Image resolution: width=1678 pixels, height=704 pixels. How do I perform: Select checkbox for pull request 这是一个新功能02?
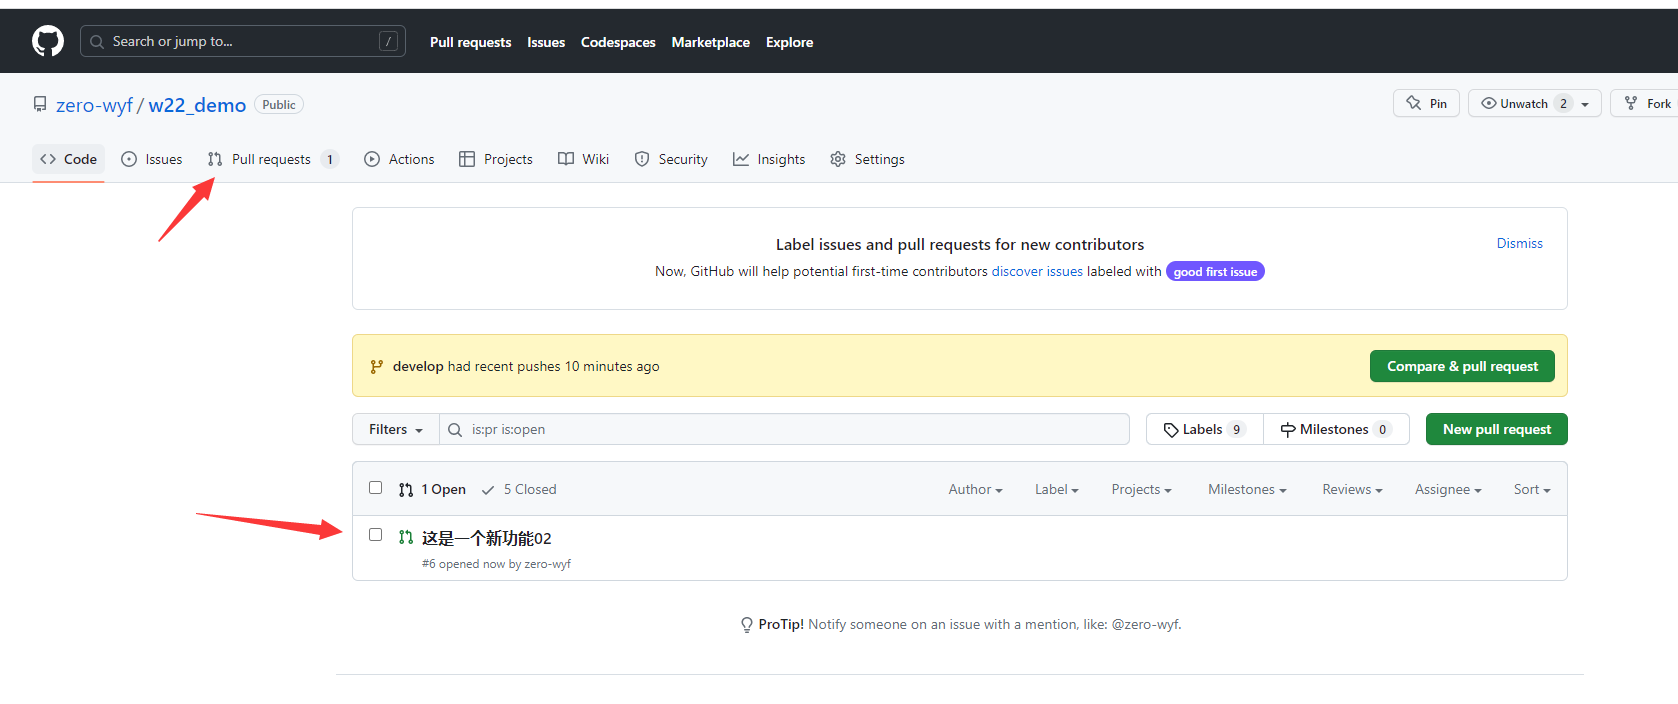click(375, 535)
